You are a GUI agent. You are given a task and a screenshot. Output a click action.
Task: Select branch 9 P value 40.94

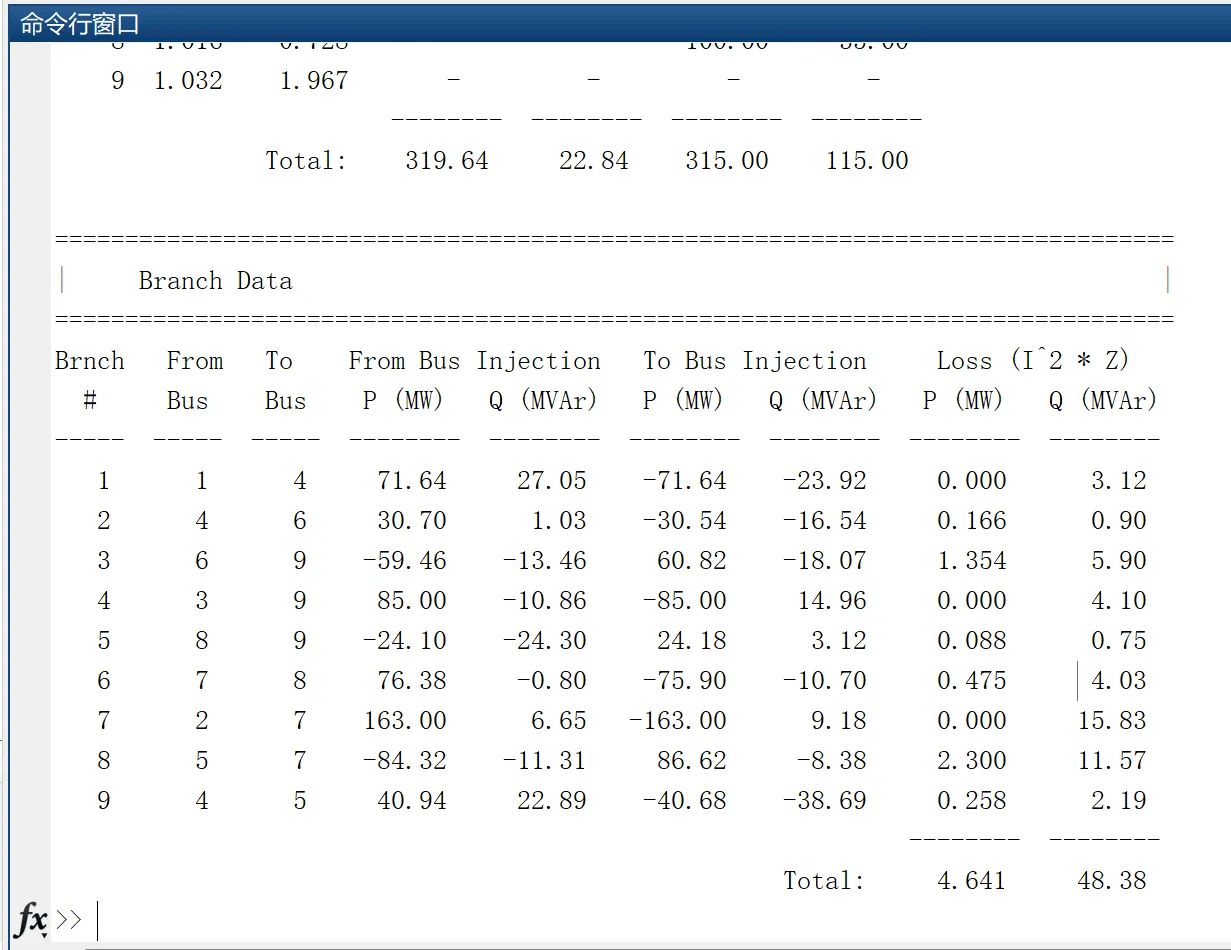click(x=412, y=801)
